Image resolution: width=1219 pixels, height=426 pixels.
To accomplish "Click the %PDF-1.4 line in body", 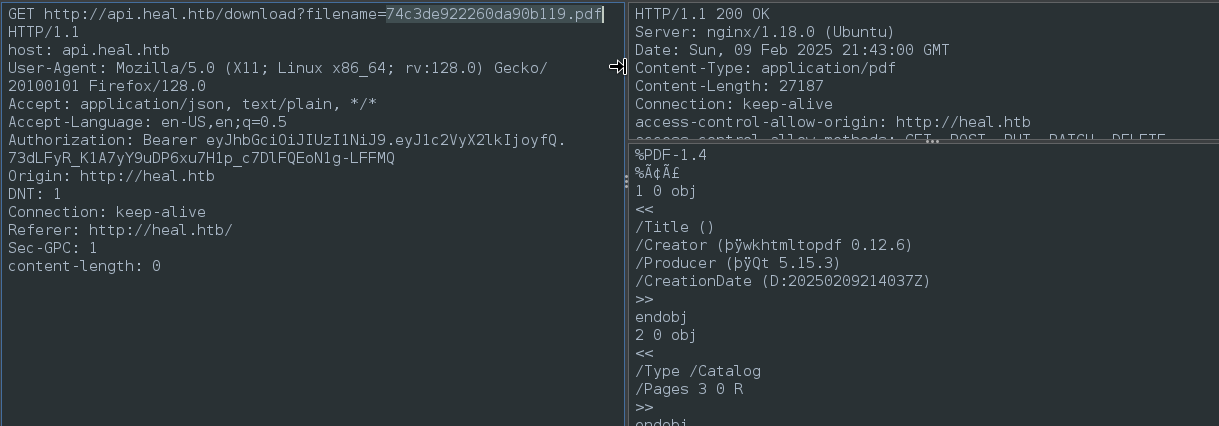I will (x=671, y=155).
